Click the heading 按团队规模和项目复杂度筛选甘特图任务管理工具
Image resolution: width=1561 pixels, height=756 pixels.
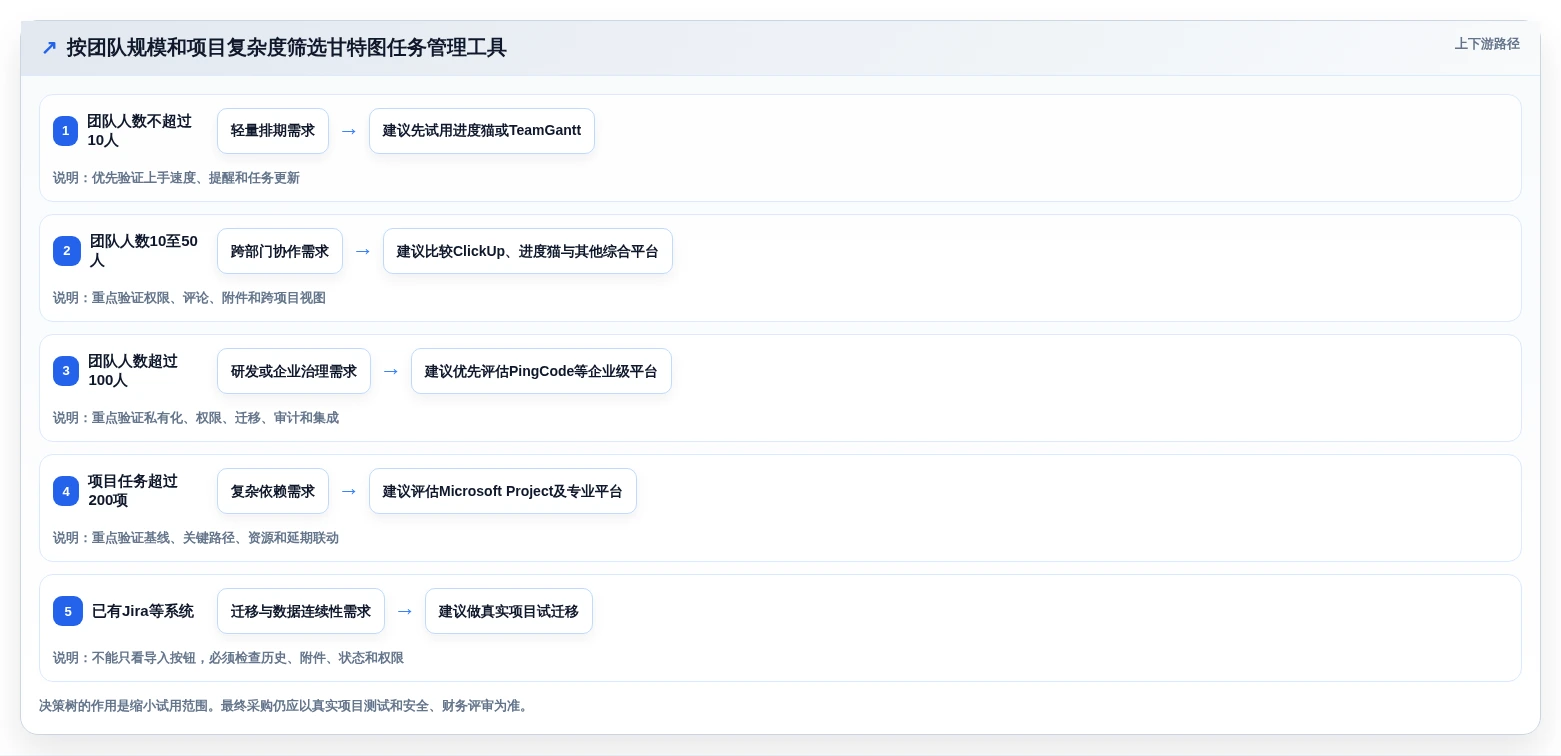287,48
